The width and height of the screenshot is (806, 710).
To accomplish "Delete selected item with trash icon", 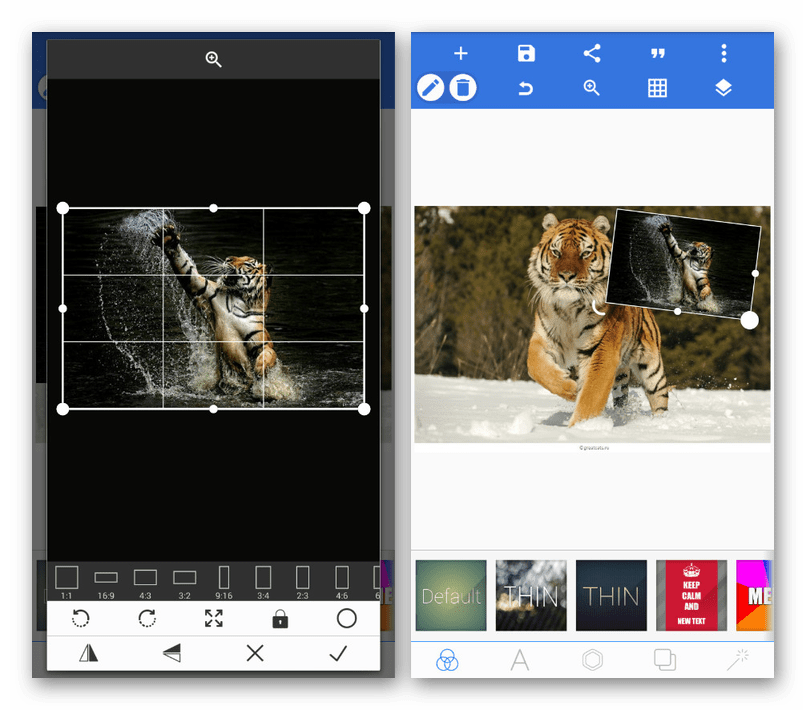I will 462,89.
